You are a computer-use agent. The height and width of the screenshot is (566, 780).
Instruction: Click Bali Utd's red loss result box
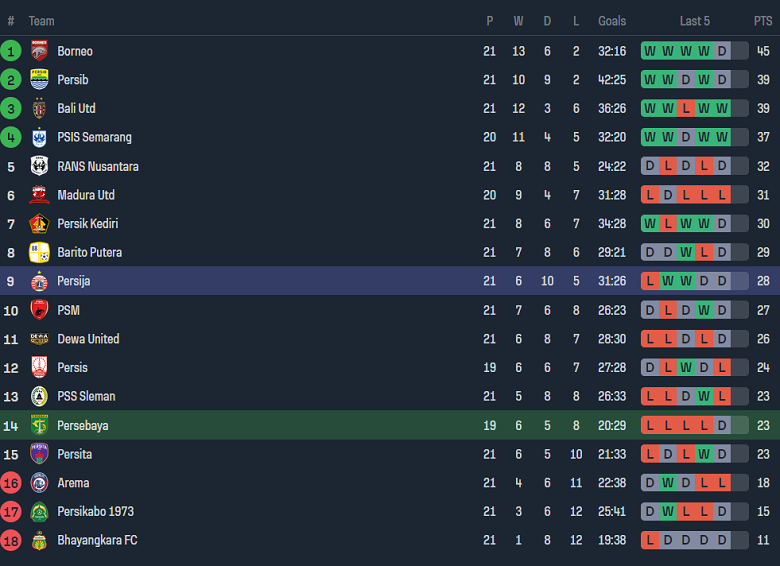686,109
